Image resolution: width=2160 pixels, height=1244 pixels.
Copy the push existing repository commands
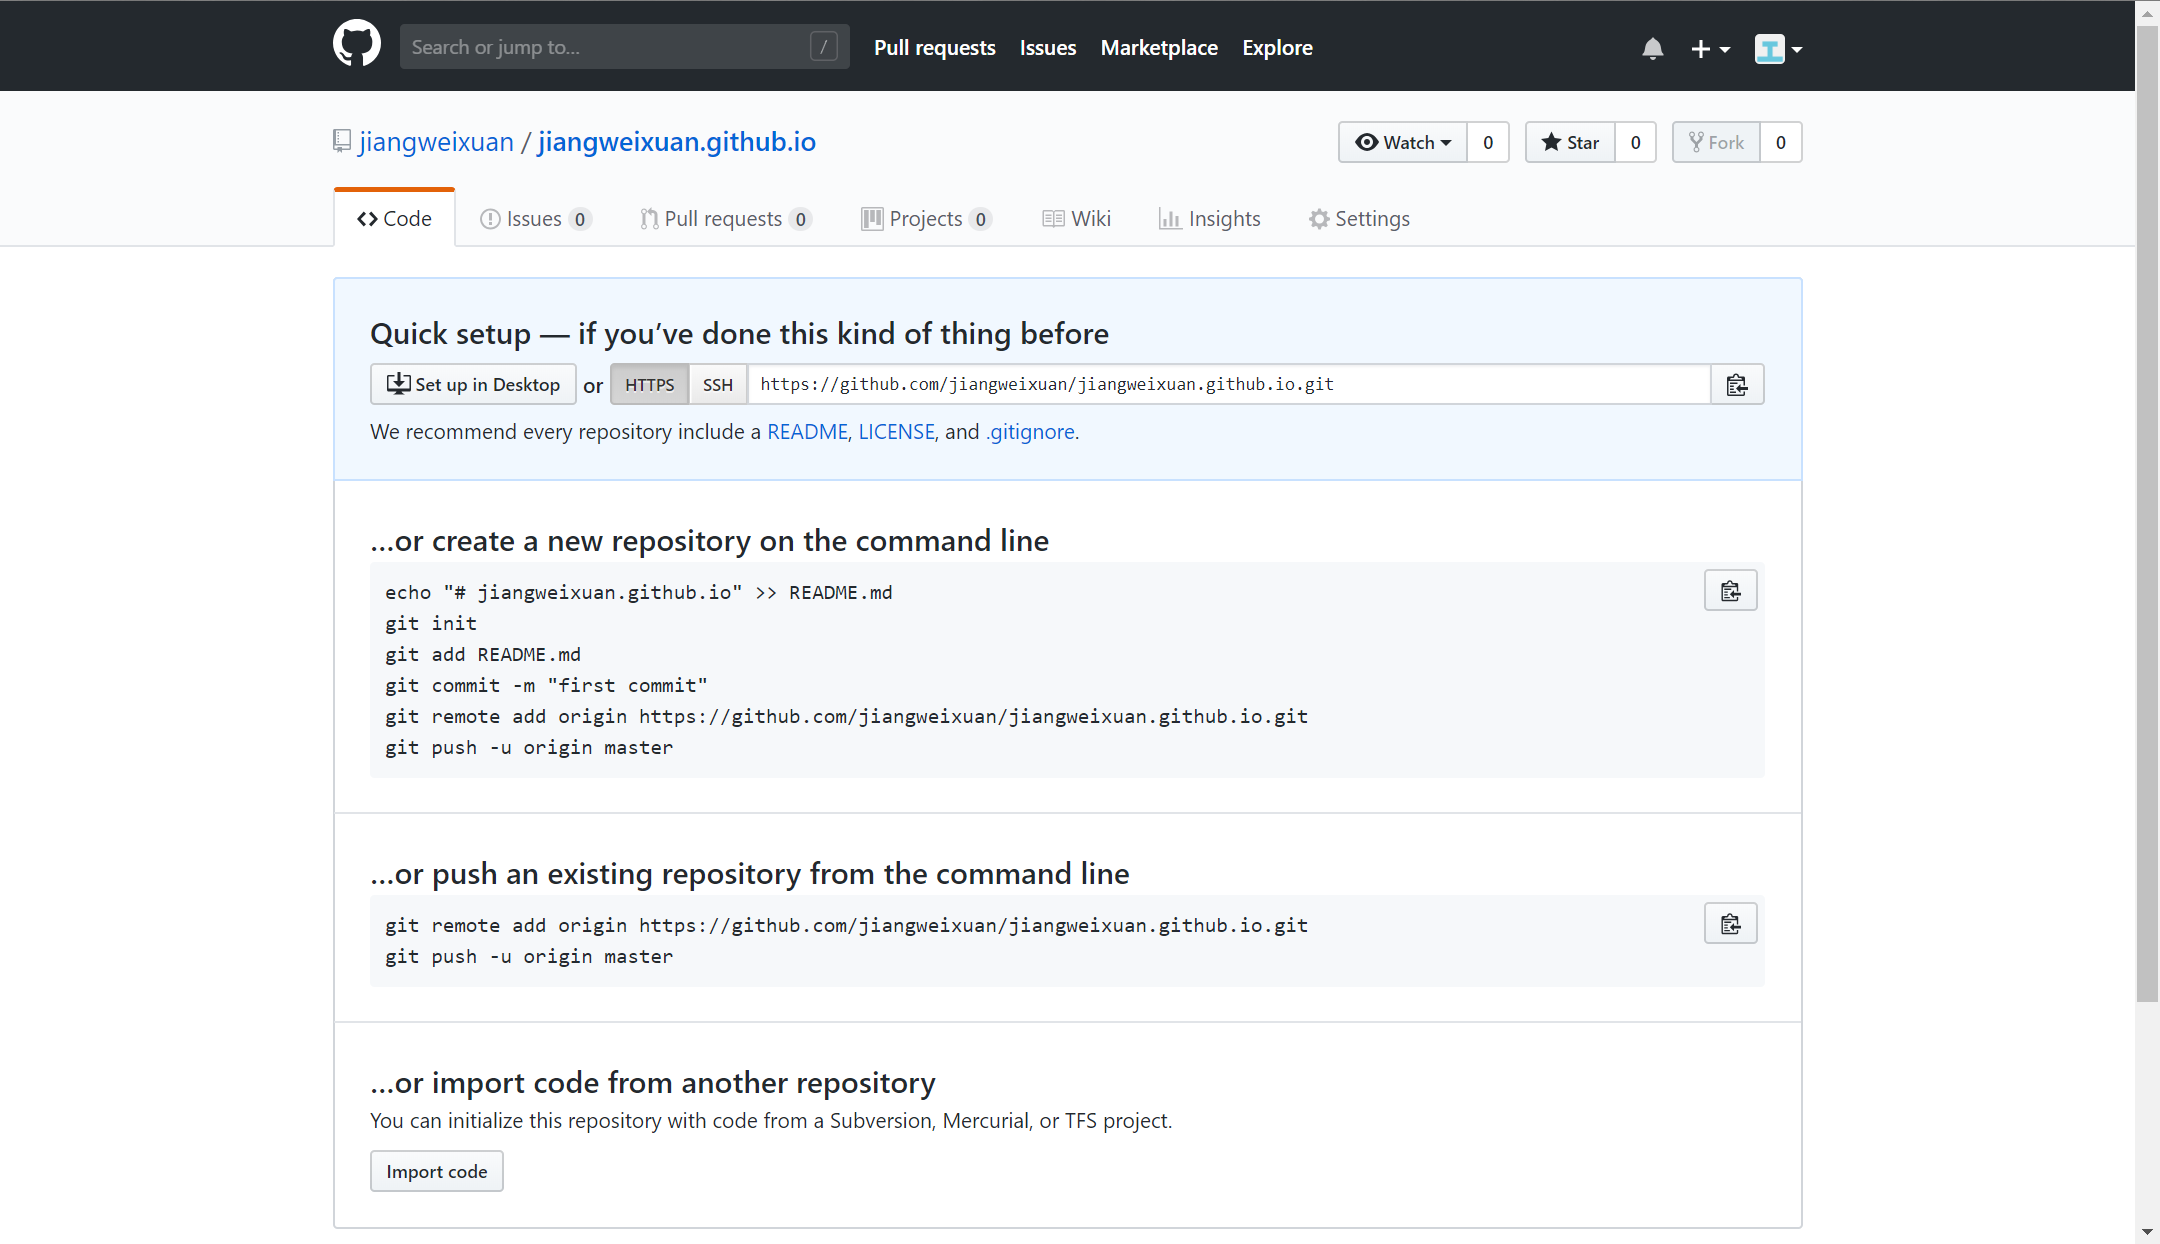pyautogui.click(x=1730, y=924)
